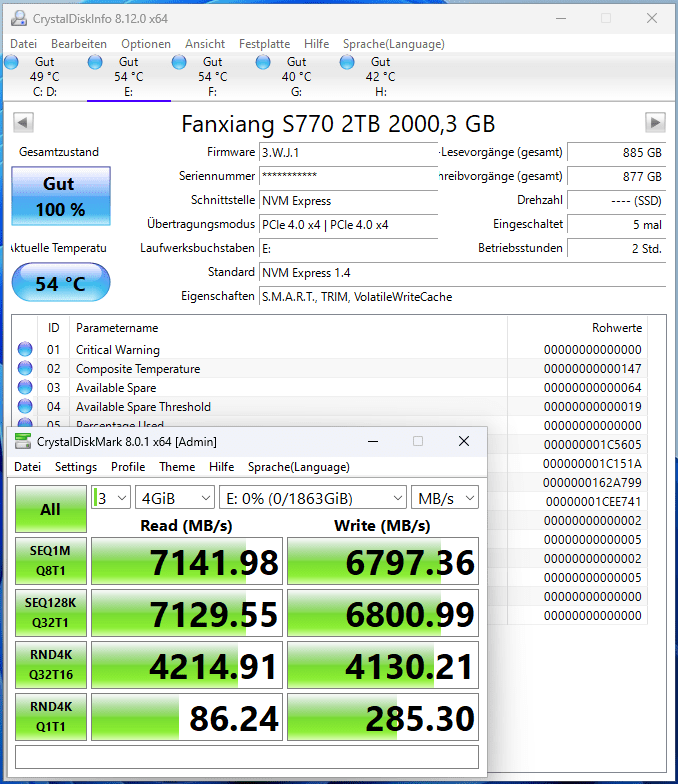Click the CrystalDiskInfo title bar app icon
678x784 pixels.
pyautogui.click(x=19, y=18)
